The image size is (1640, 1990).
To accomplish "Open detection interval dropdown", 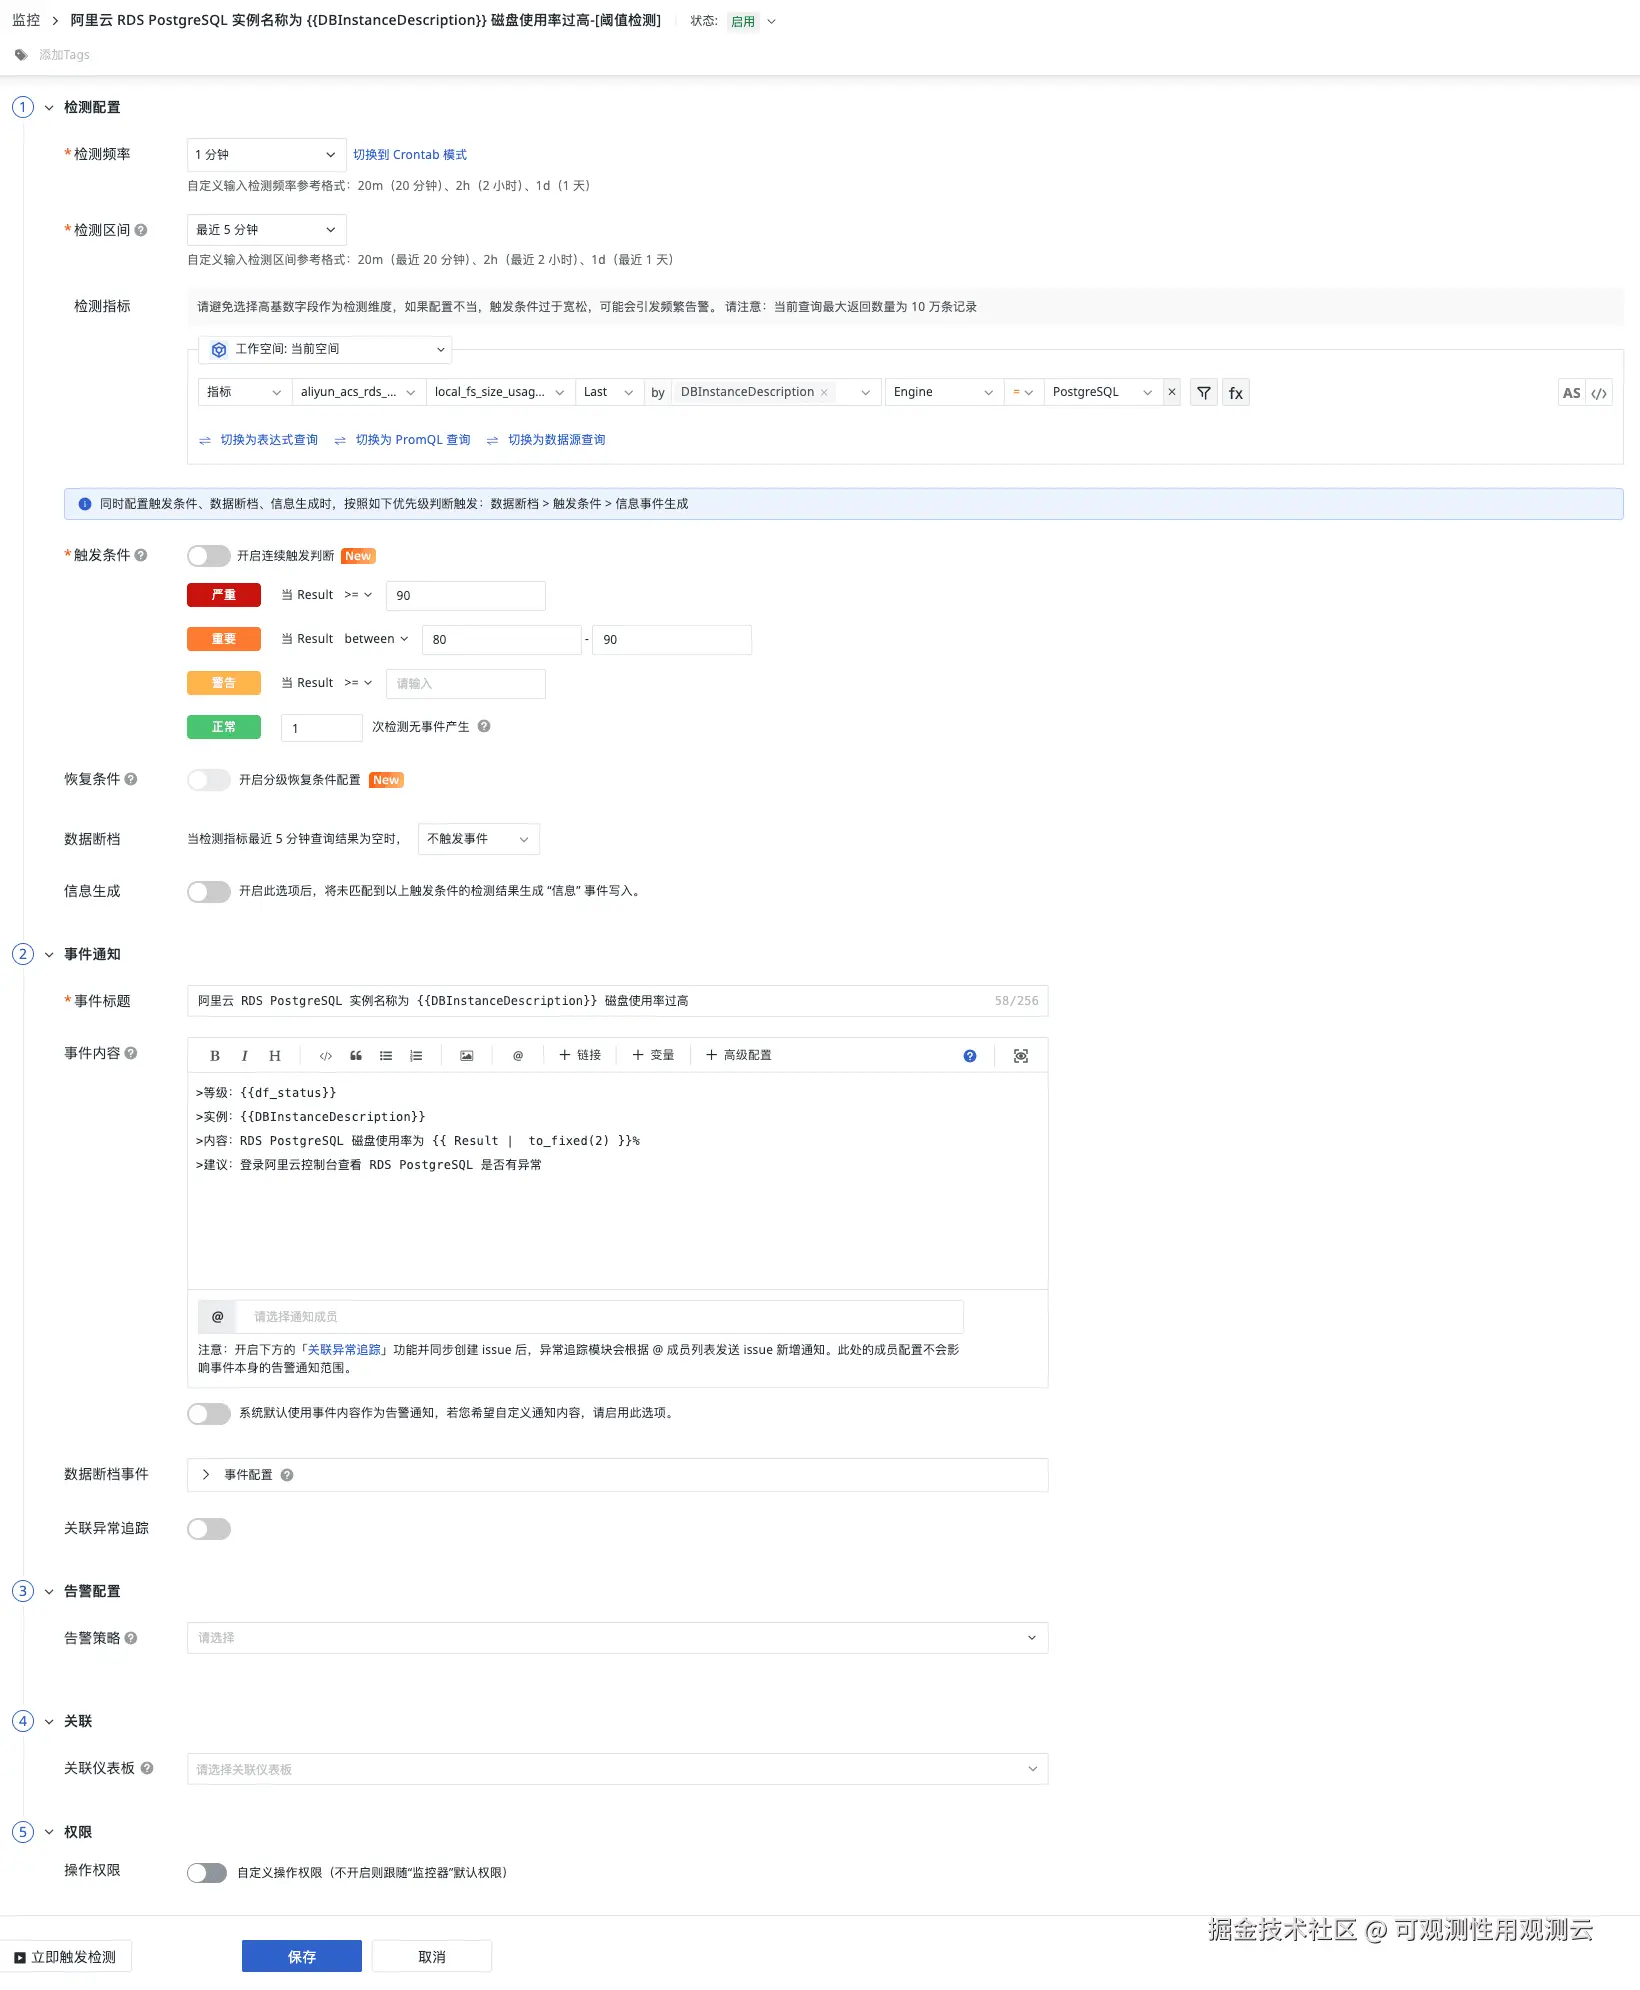I will (266, 230).
